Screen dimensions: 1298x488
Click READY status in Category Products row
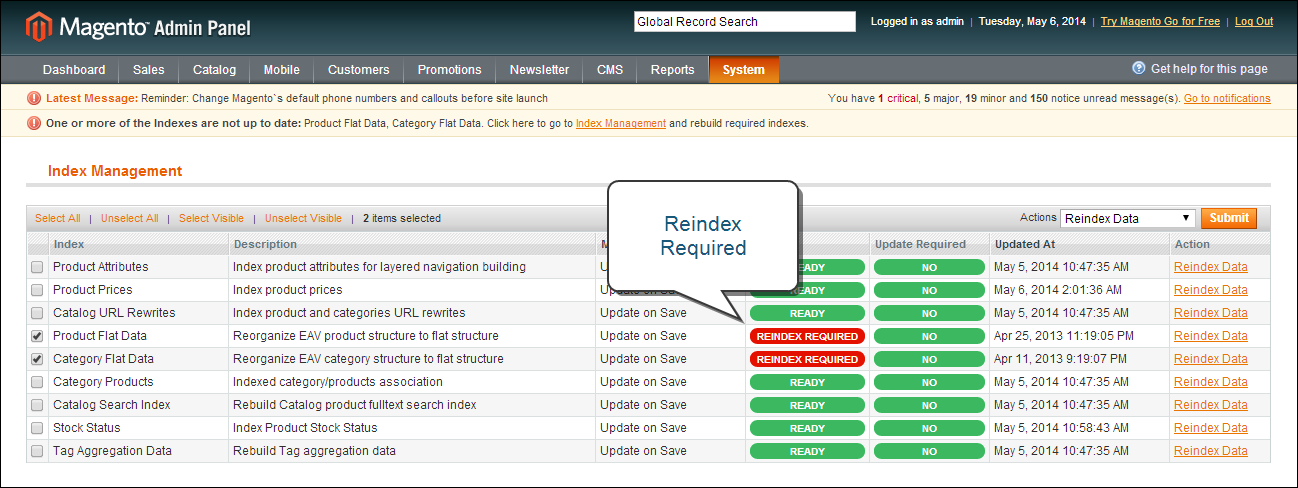pyautogui.click(x=807, y=382)
